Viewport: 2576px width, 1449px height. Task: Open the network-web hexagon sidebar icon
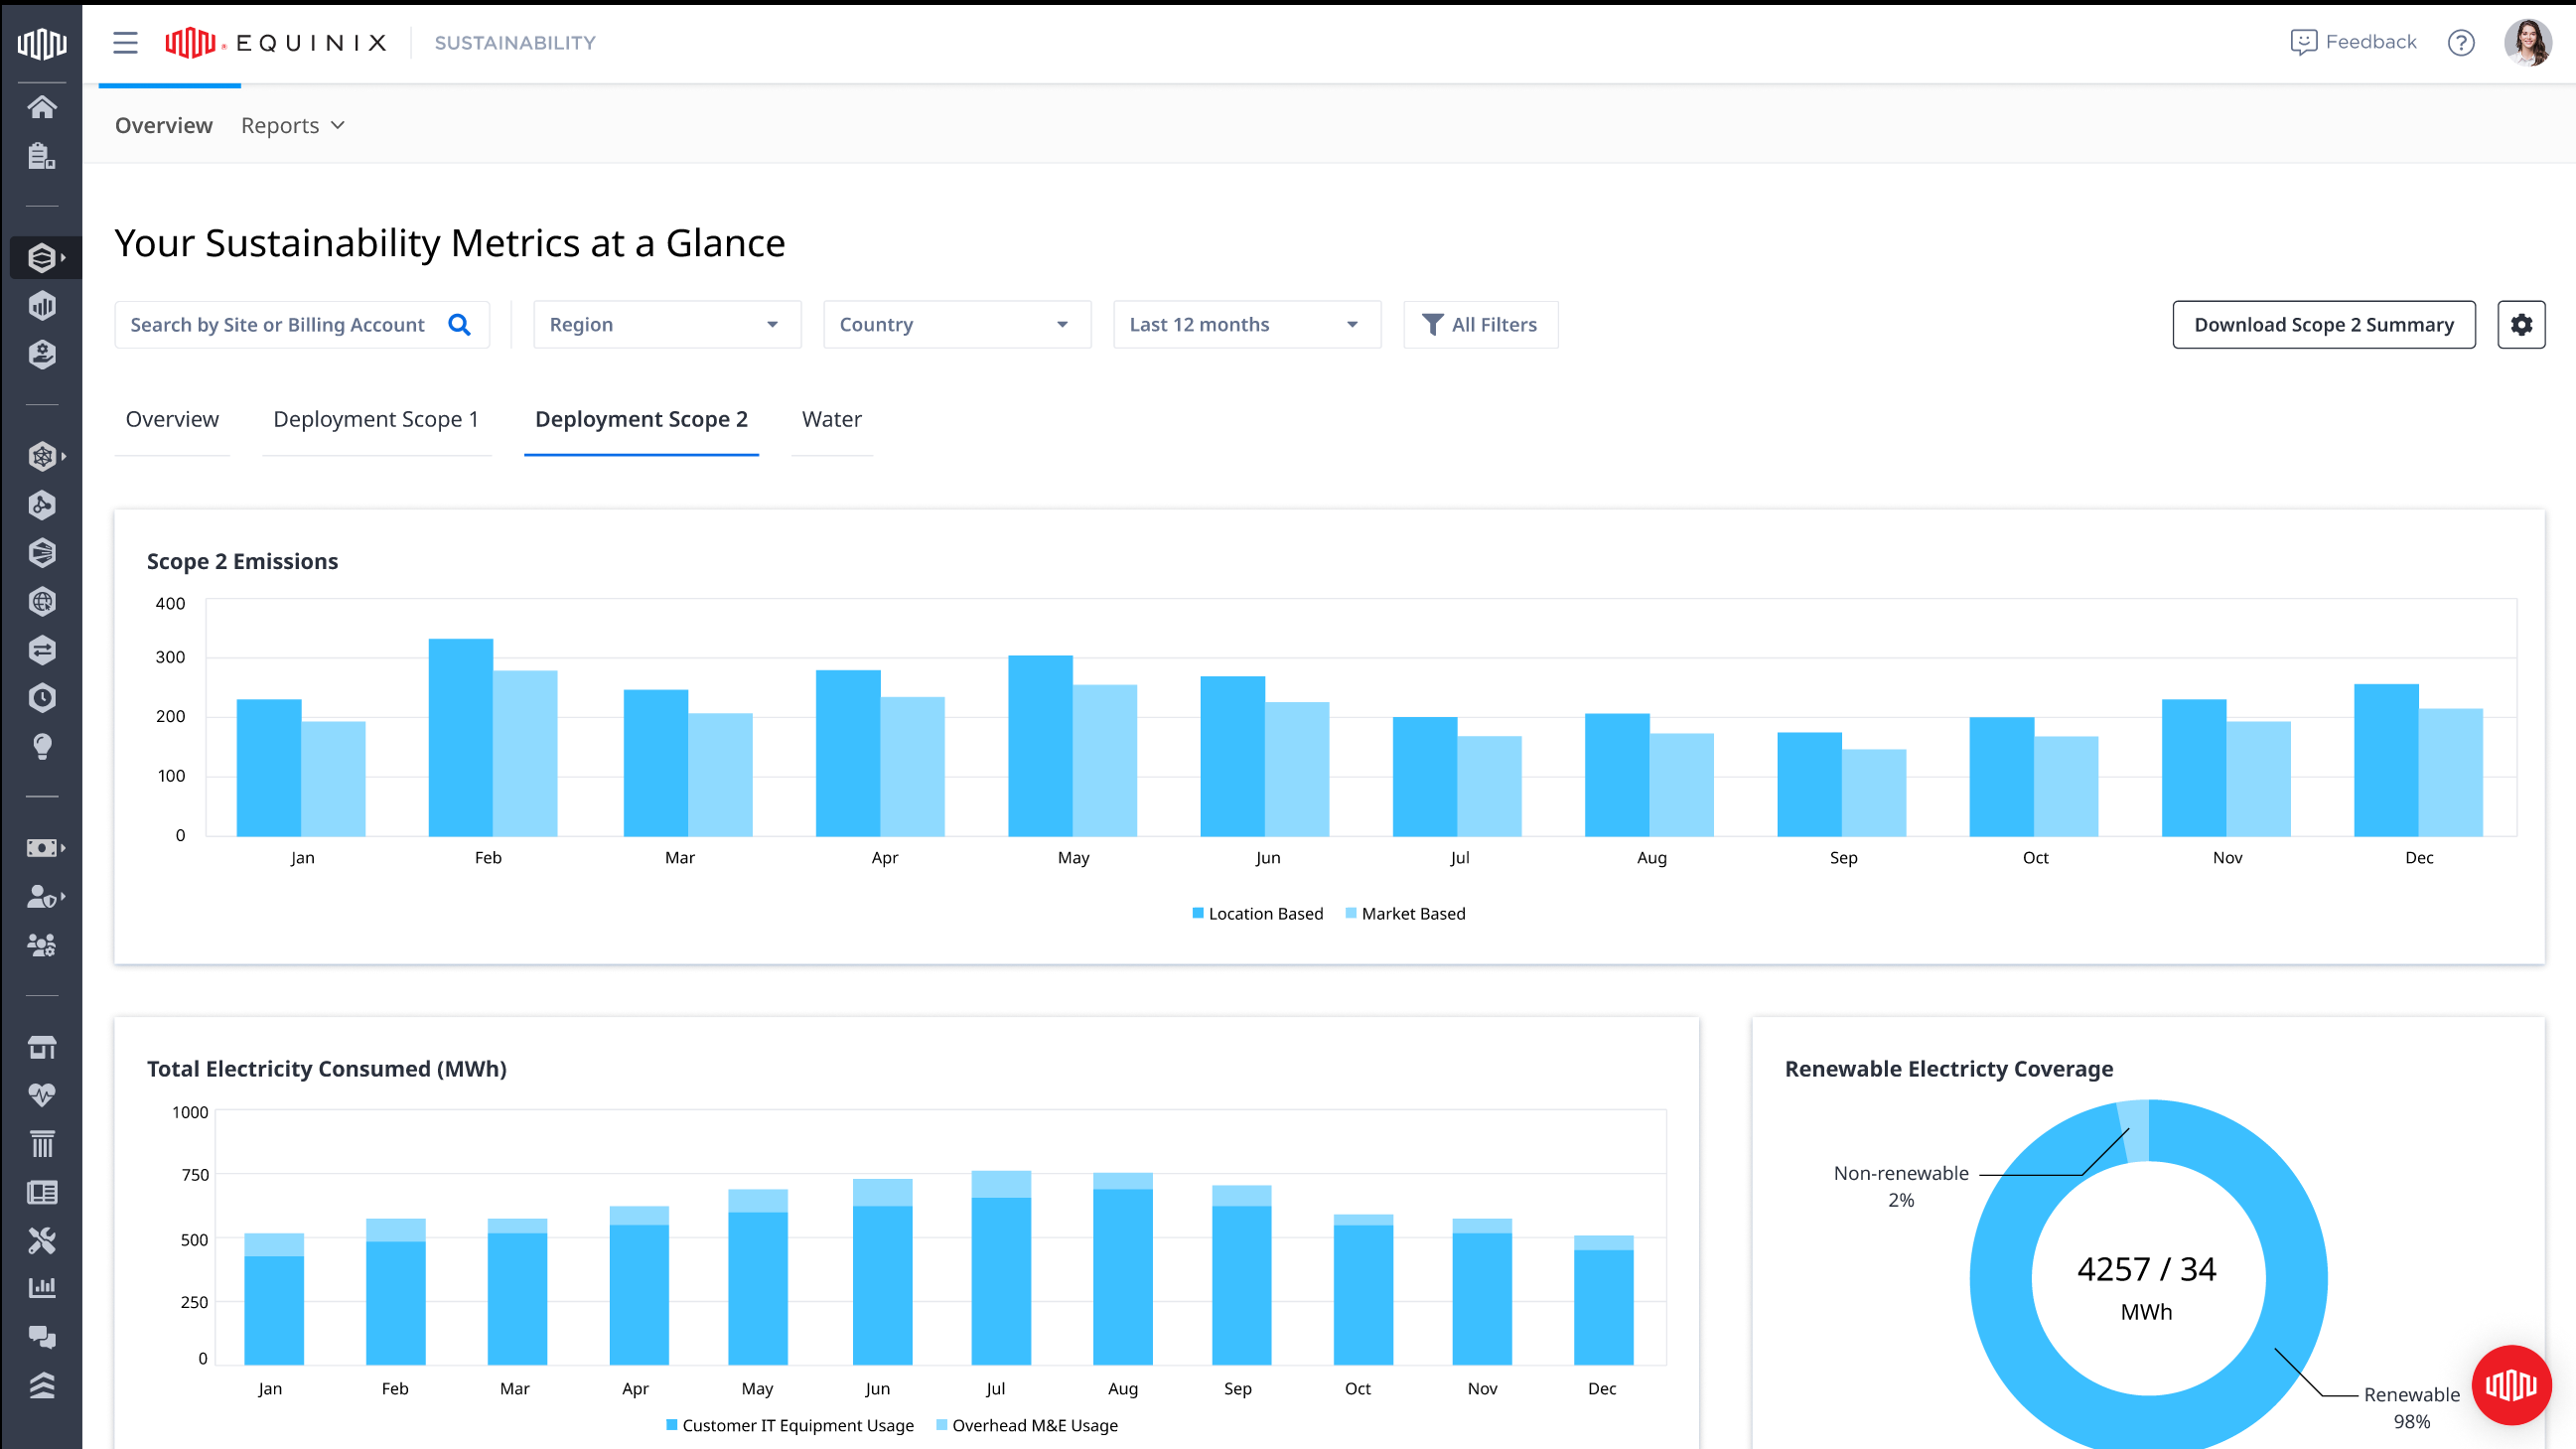pyautogui.click(x=41, y=457)
